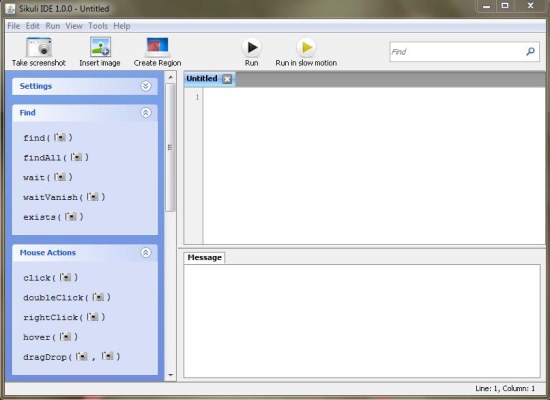The height and width of the screenshot is (400, 550).
Task: Maximize the Sikuli IDE window
Action: point(505,6)
